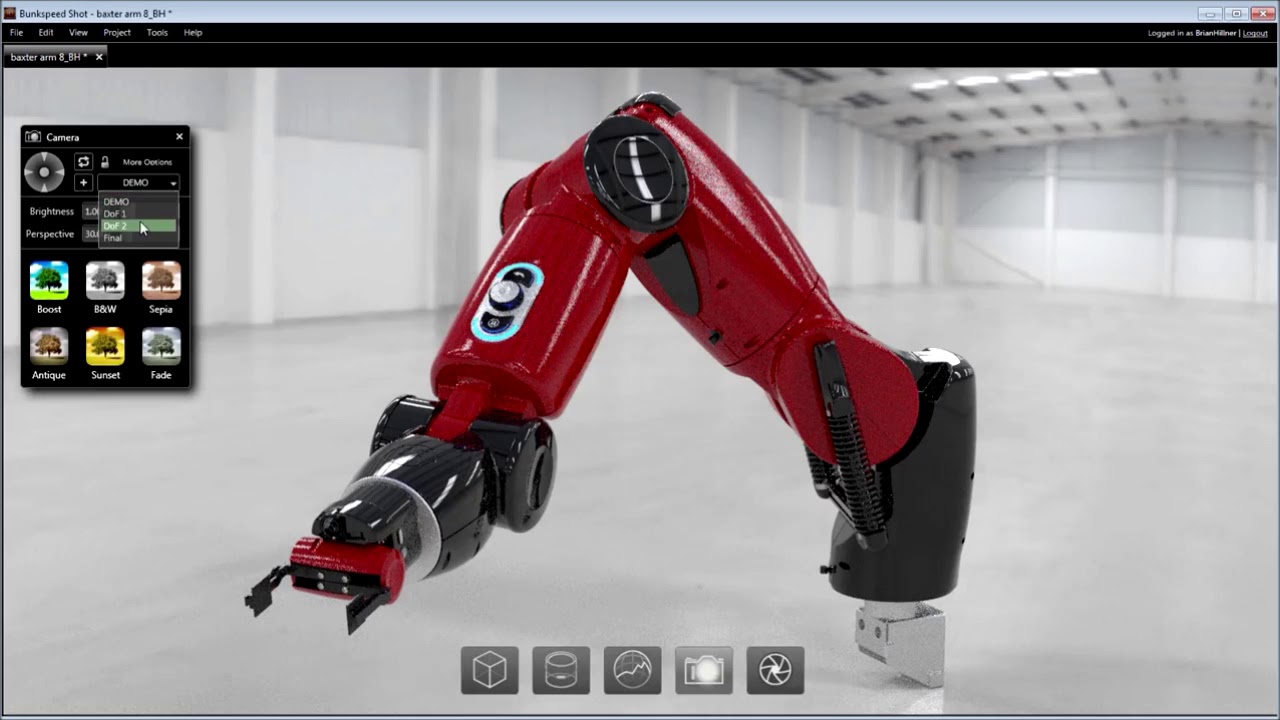
Task: Click the Brightness label
Action: [x=52, y=212]
